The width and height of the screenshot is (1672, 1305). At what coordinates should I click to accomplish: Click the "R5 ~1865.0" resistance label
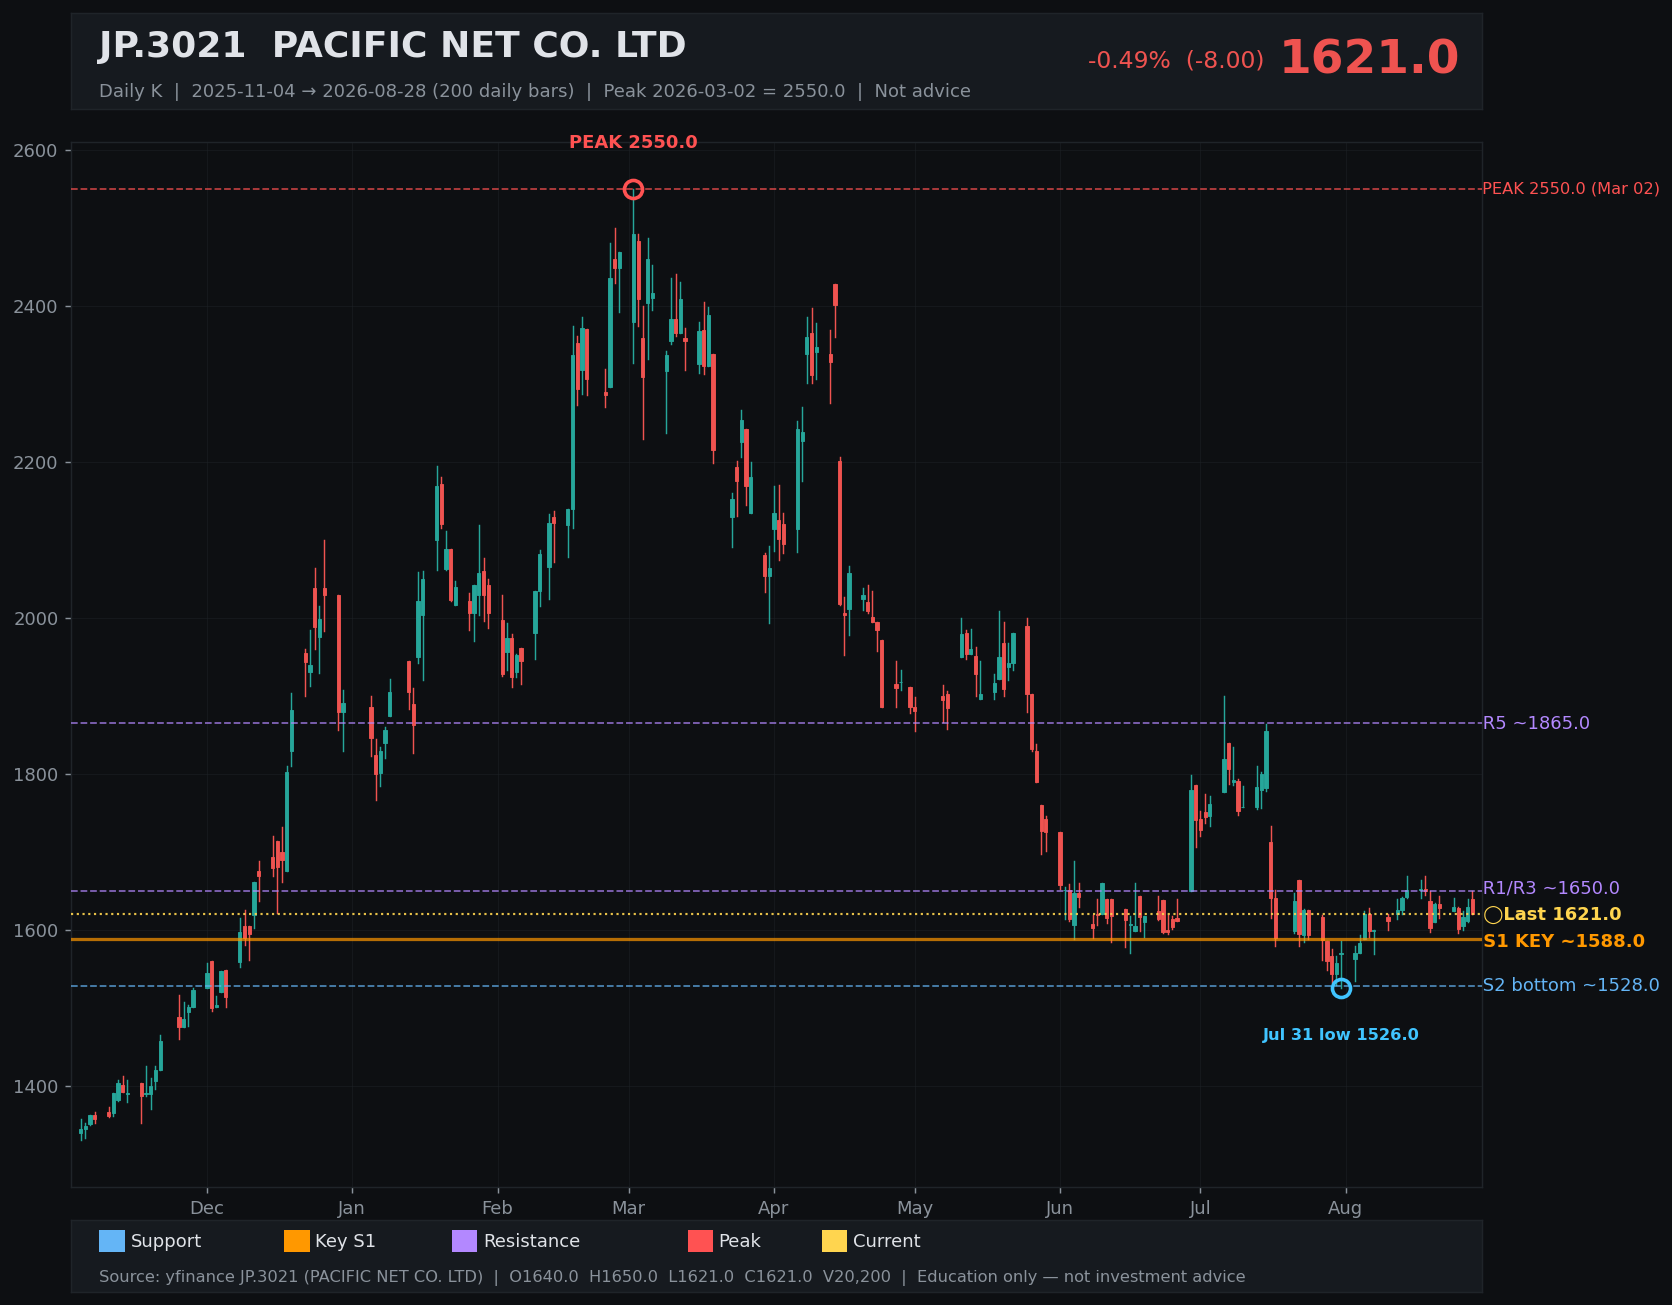coord(1536,723)
